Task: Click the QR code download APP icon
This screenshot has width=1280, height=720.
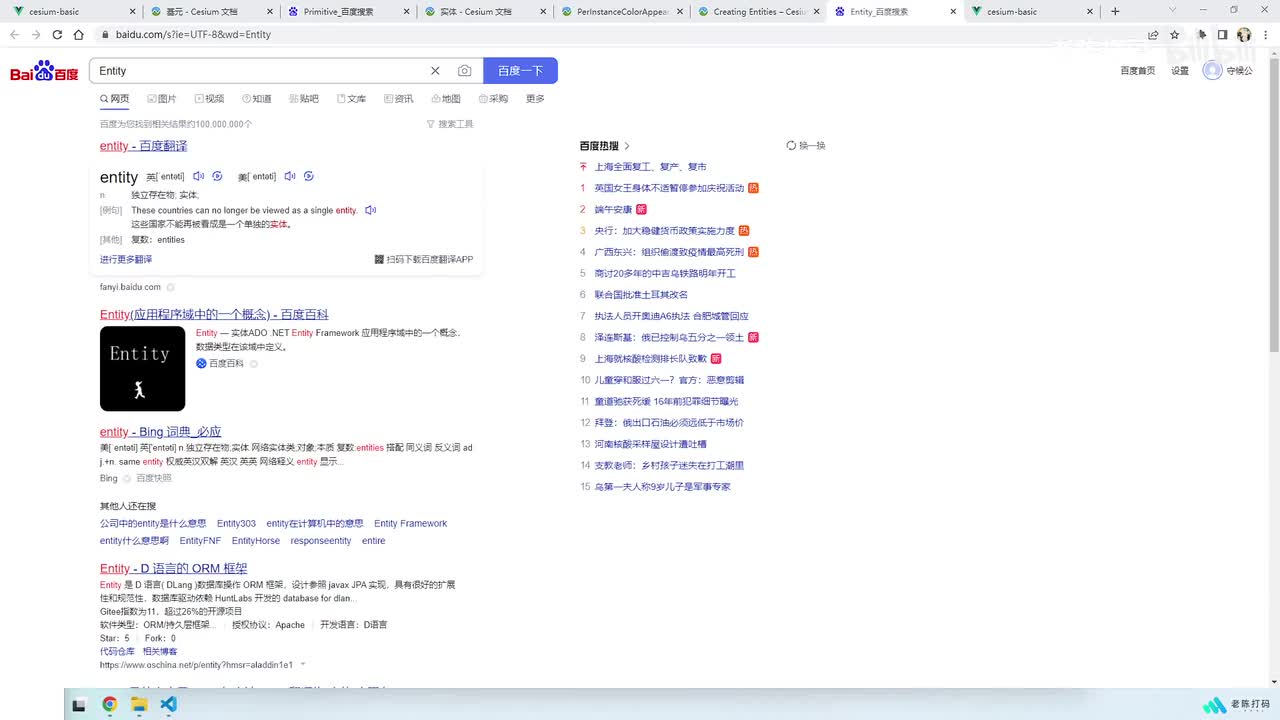Action: click(379, 259)
